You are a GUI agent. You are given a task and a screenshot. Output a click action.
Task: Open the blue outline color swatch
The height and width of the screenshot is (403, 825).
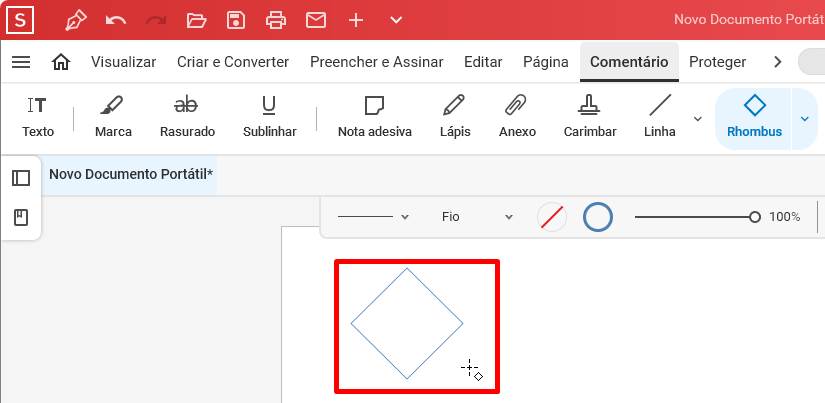click(x=598, y=217)
